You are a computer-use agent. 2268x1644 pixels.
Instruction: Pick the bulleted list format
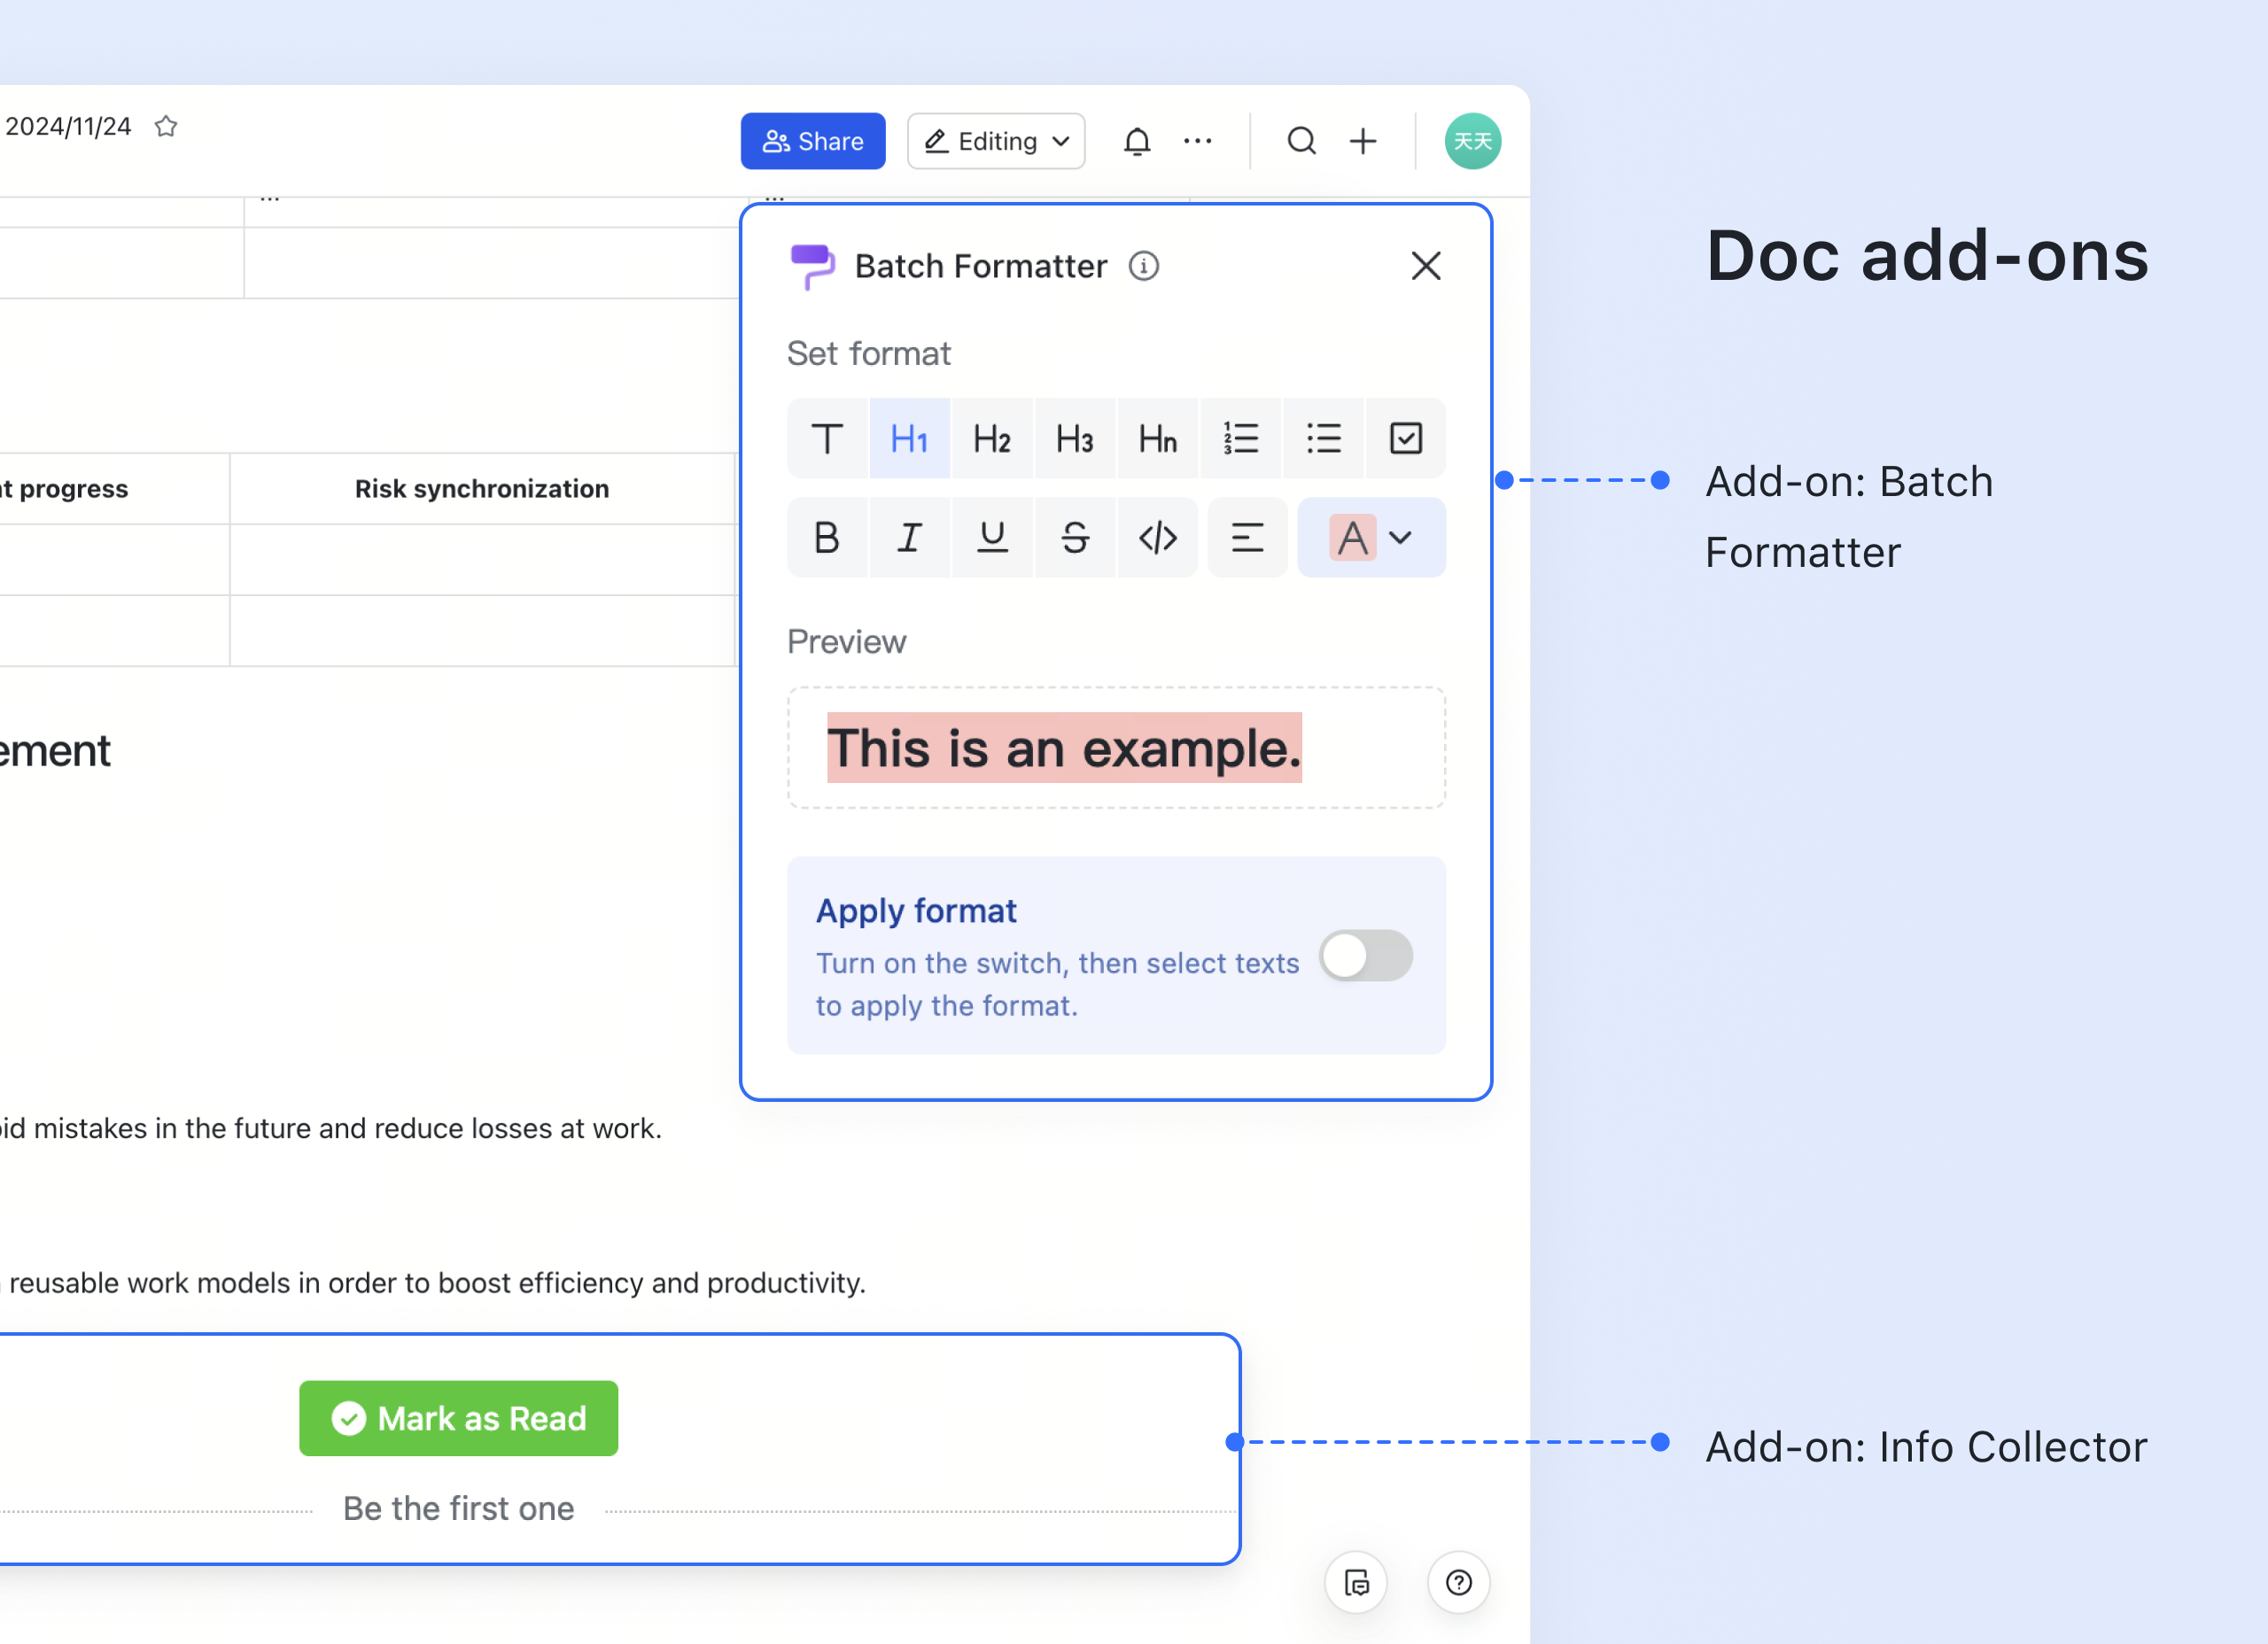[x=1323, y=438]
